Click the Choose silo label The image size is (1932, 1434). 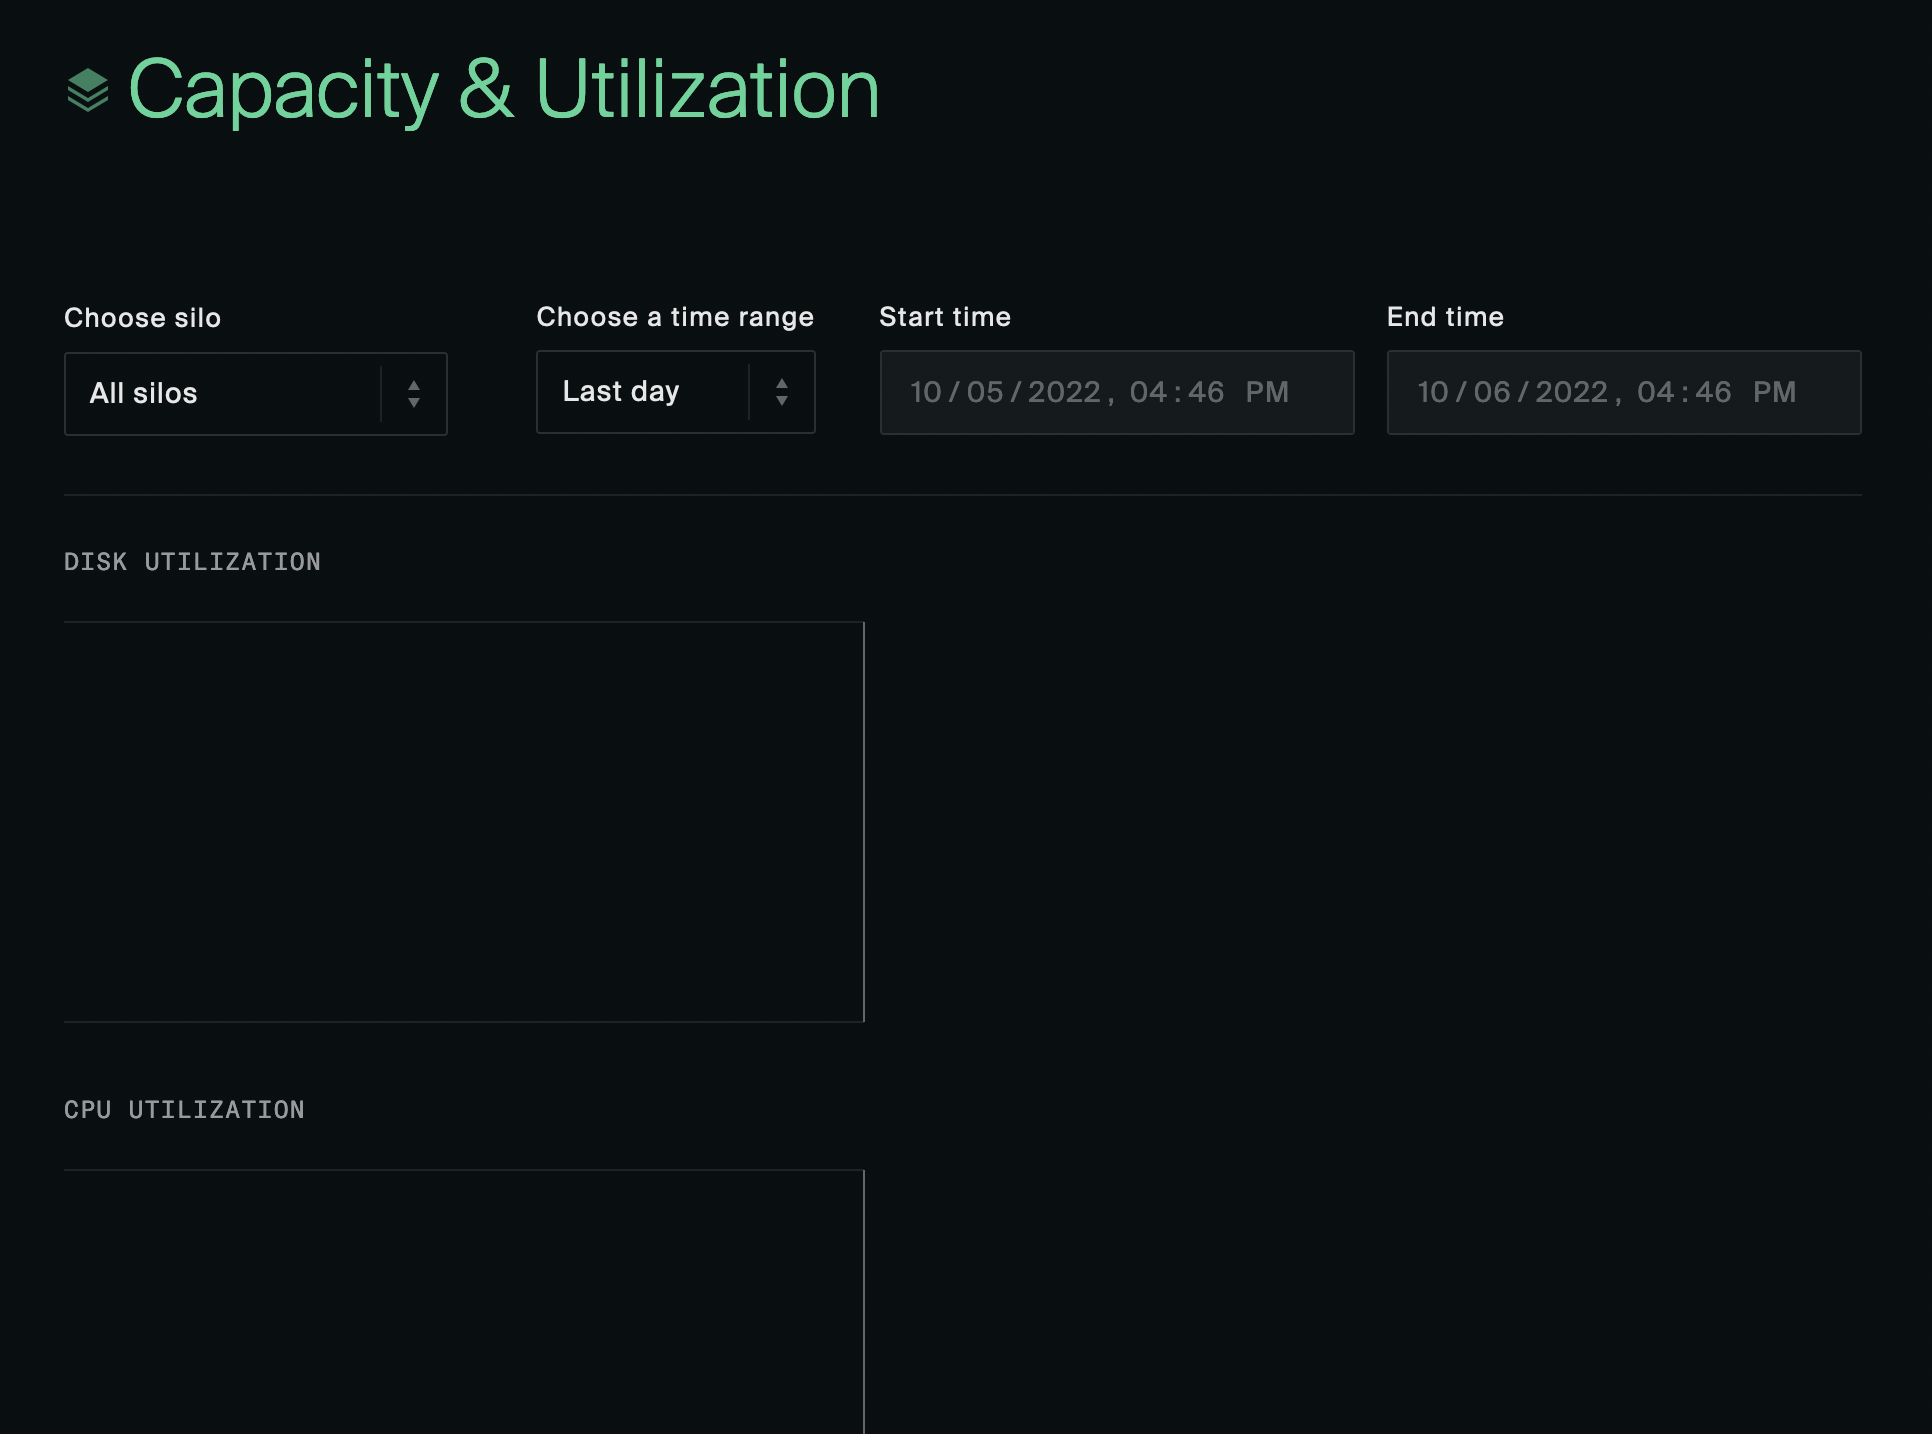click(x=142, y=318)
